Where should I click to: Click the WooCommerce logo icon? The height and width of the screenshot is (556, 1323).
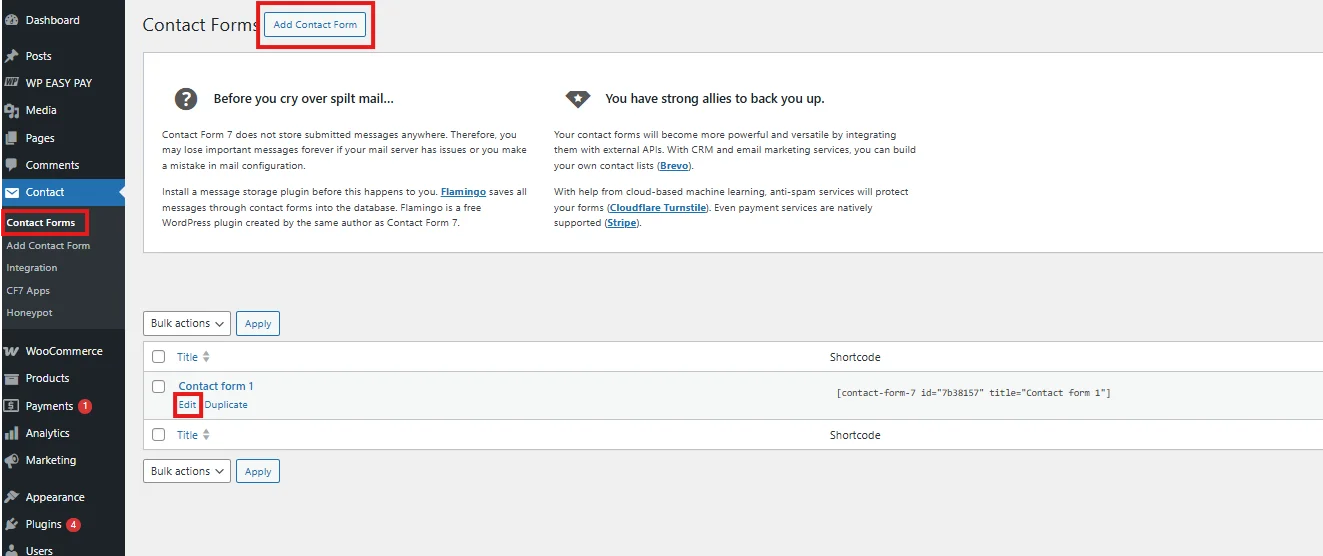12,351
